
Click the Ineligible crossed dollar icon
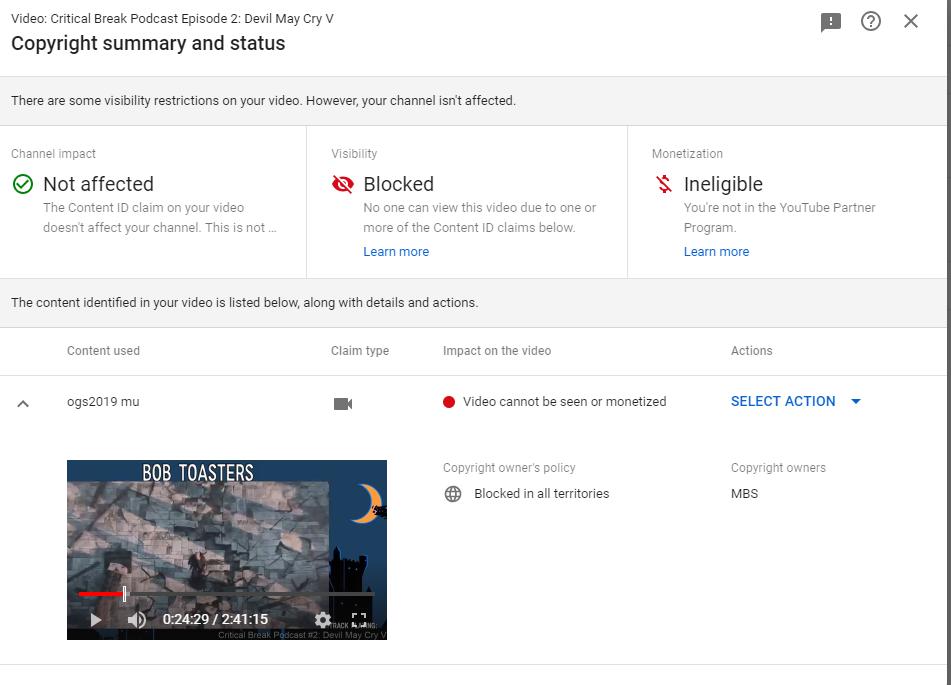[664, 184]
